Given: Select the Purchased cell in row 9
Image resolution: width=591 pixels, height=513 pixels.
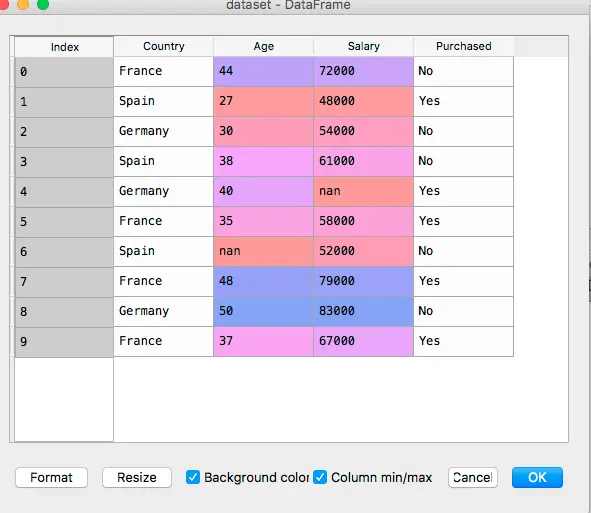Looking at the screenshot, I should click(464, 341).
